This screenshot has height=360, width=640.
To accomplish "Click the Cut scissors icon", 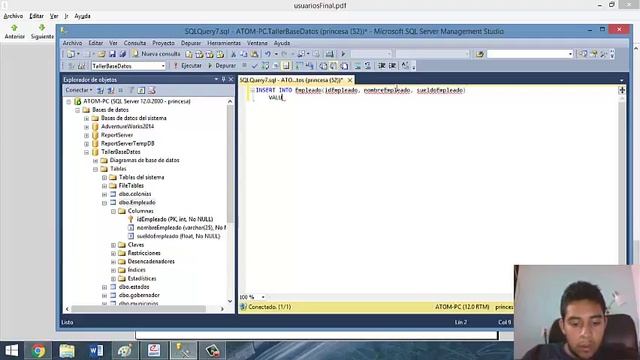I will pyautogui.click(x=233, y=54).
